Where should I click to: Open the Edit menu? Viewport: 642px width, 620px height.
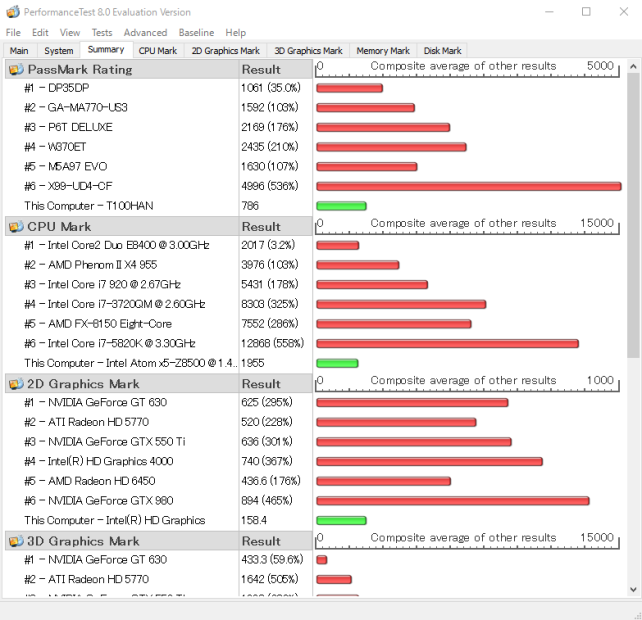[x=40, y=33]
